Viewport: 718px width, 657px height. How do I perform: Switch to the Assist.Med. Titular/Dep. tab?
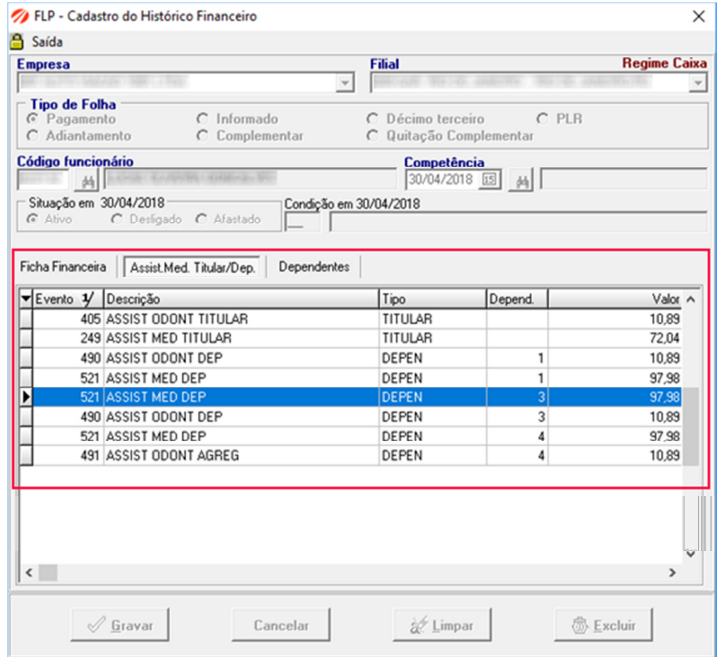pyautogui.click(x=192, y=267)
